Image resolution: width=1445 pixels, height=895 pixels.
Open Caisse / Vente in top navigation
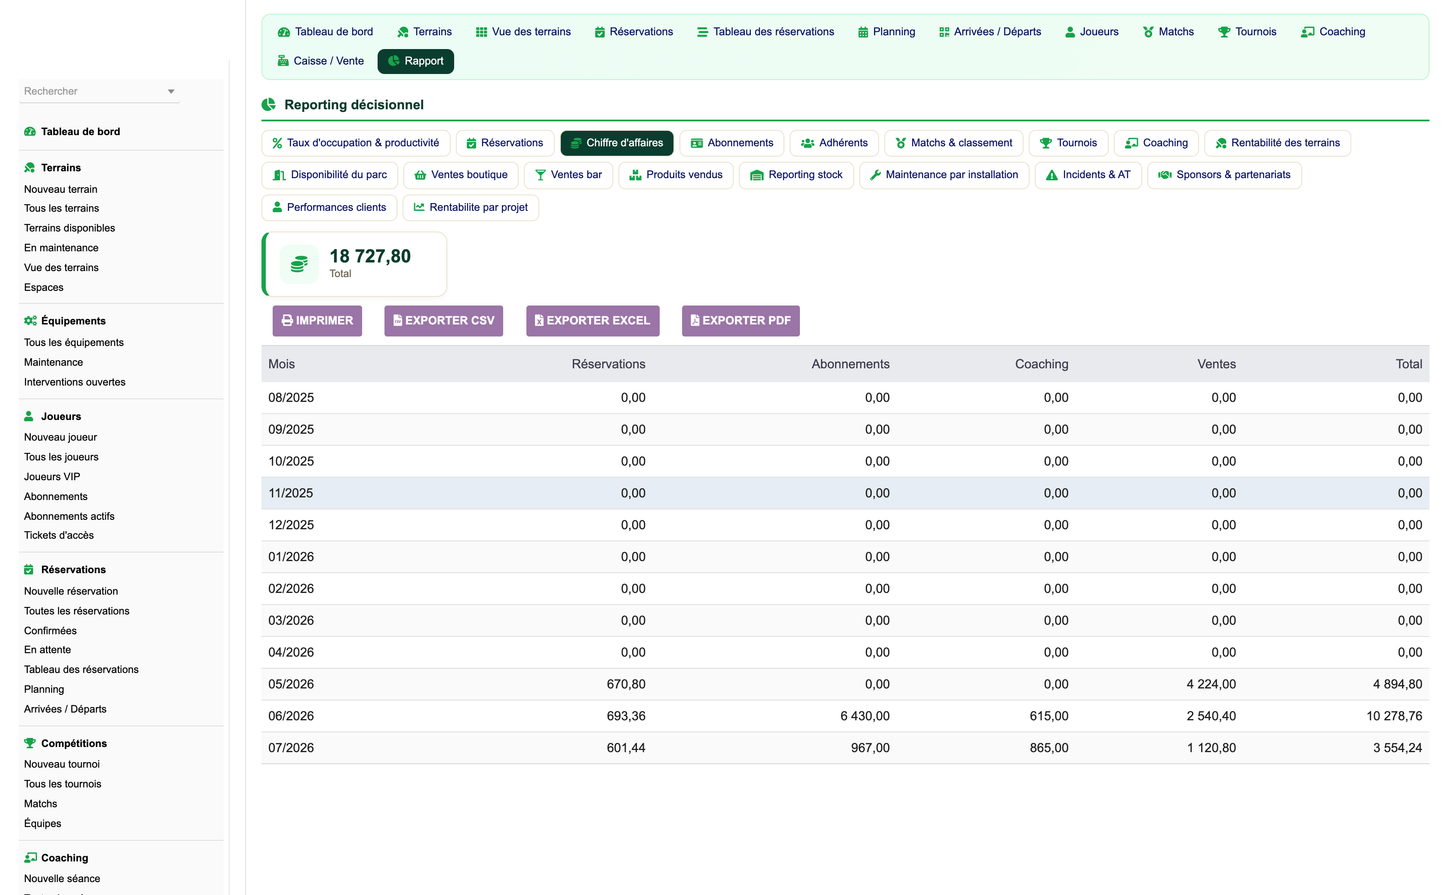click(x=321, y=61)
